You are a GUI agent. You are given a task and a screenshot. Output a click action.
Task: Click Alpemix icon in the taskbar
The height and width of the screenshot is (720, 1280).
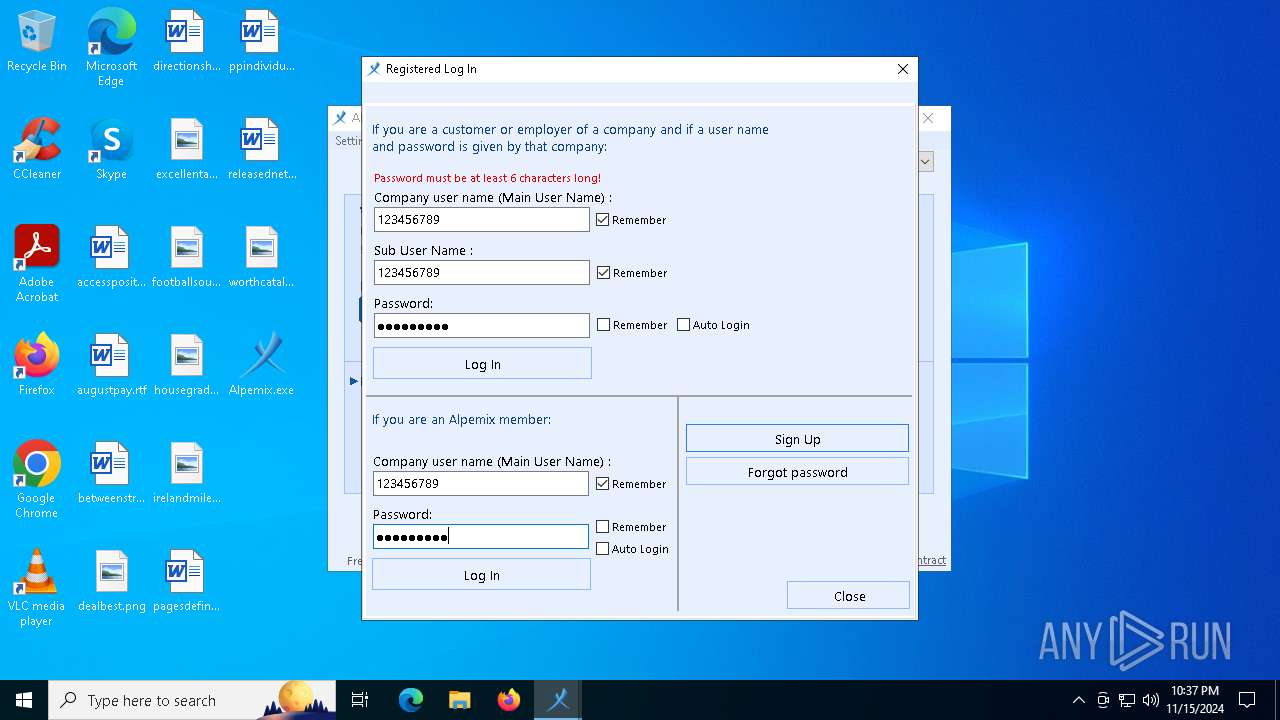coord(558,700)
